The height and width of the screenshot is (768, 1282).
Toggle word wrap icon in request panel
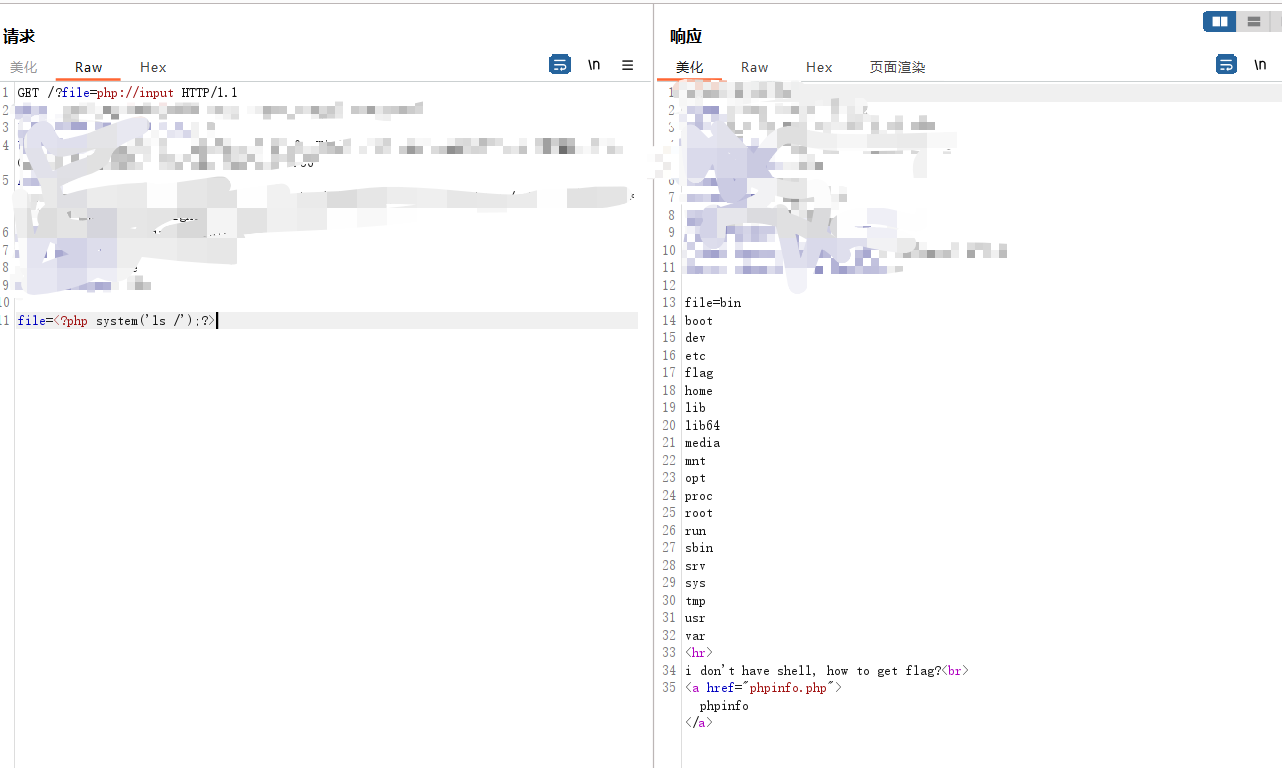point(560,65)
